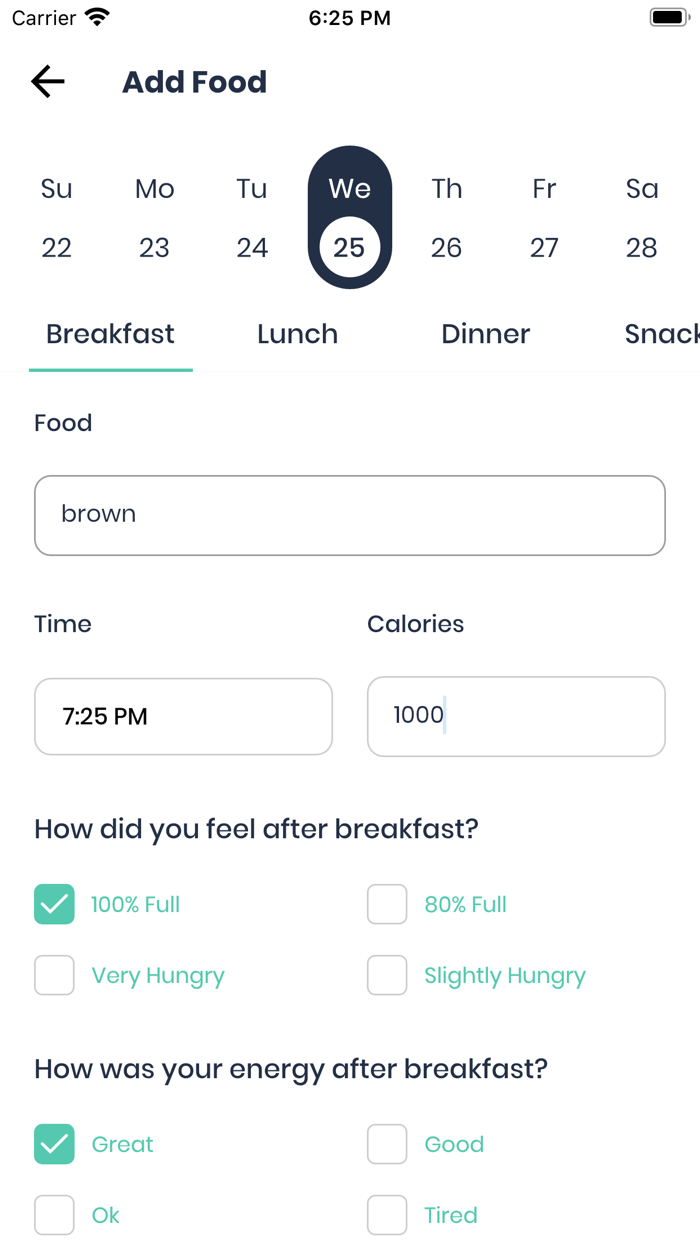Viewport: 700px width, 1244px height.
Task: Switch to the Snack tab
Action: [x=660, y=334]
